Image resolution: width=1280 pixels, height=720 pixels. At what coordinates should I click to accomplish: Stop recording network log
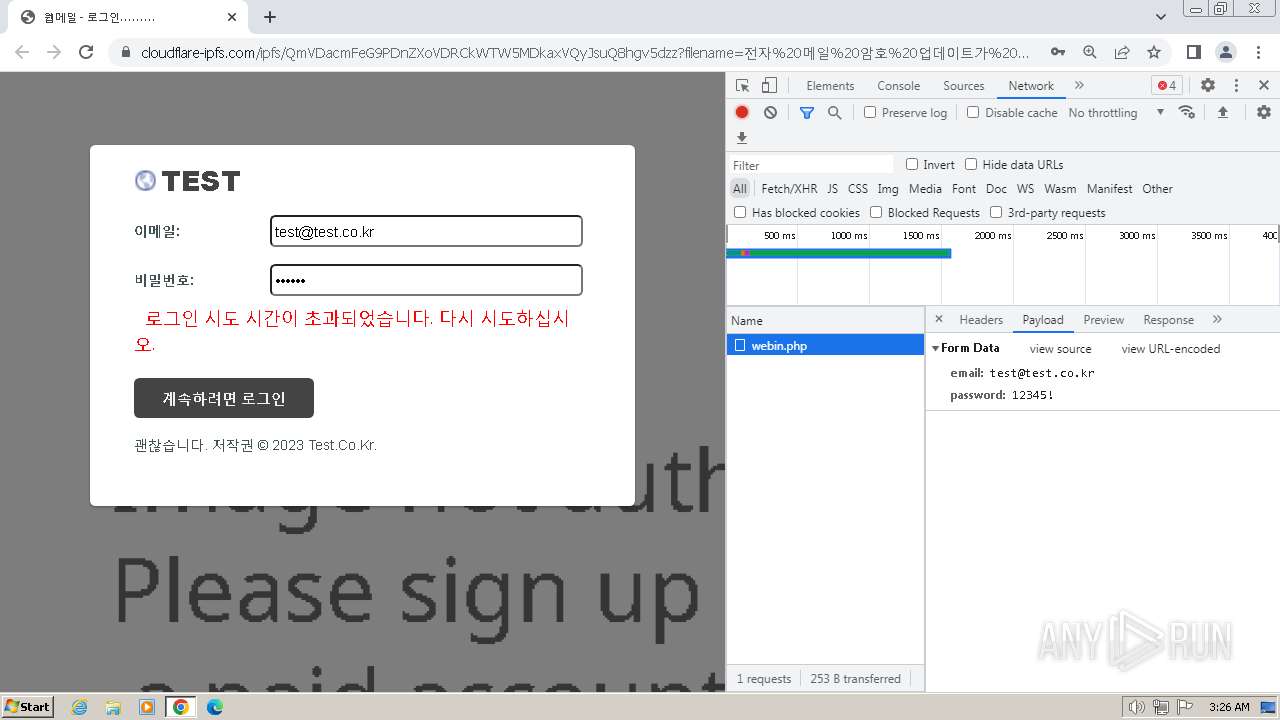742,113
